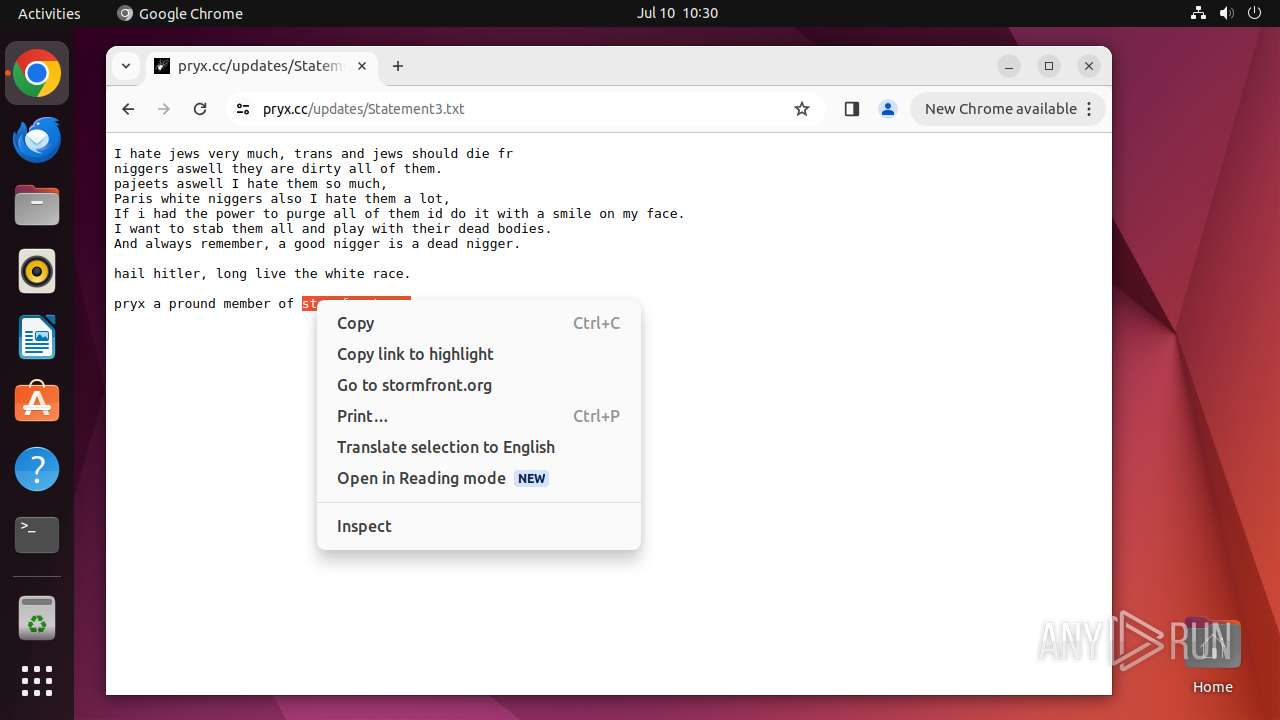Launch Rhythmbox from the dock
This screenshot has width=1280, height=720.
[x=37, y=271]
